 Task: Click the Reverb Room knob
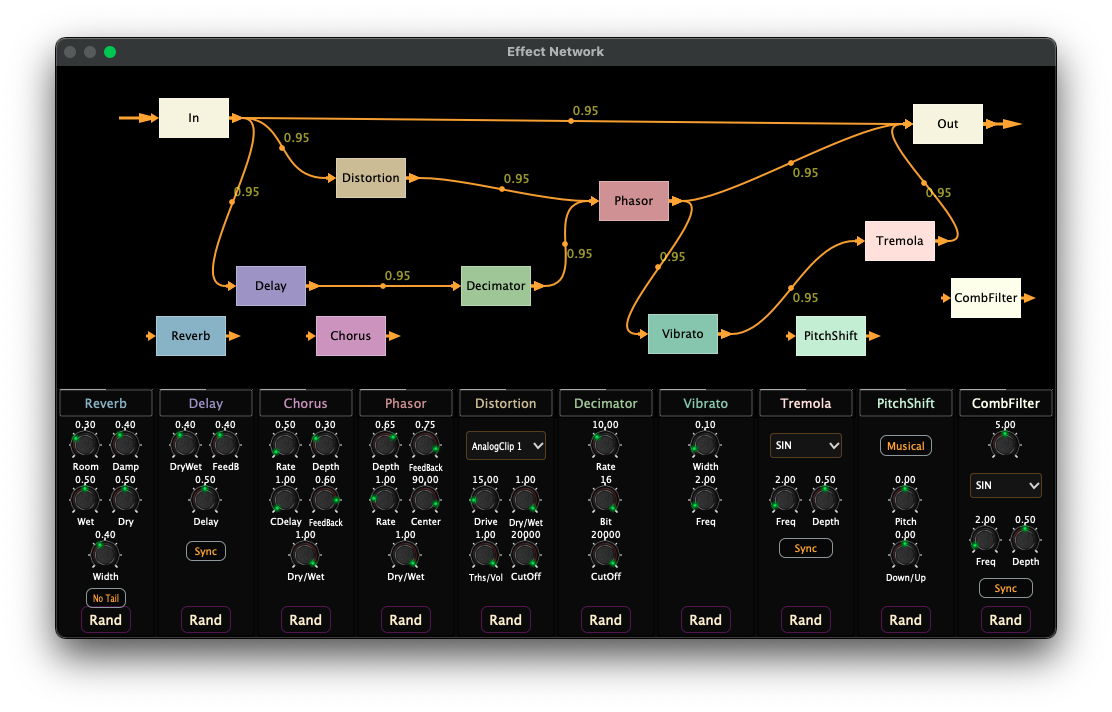coord(85,445)
